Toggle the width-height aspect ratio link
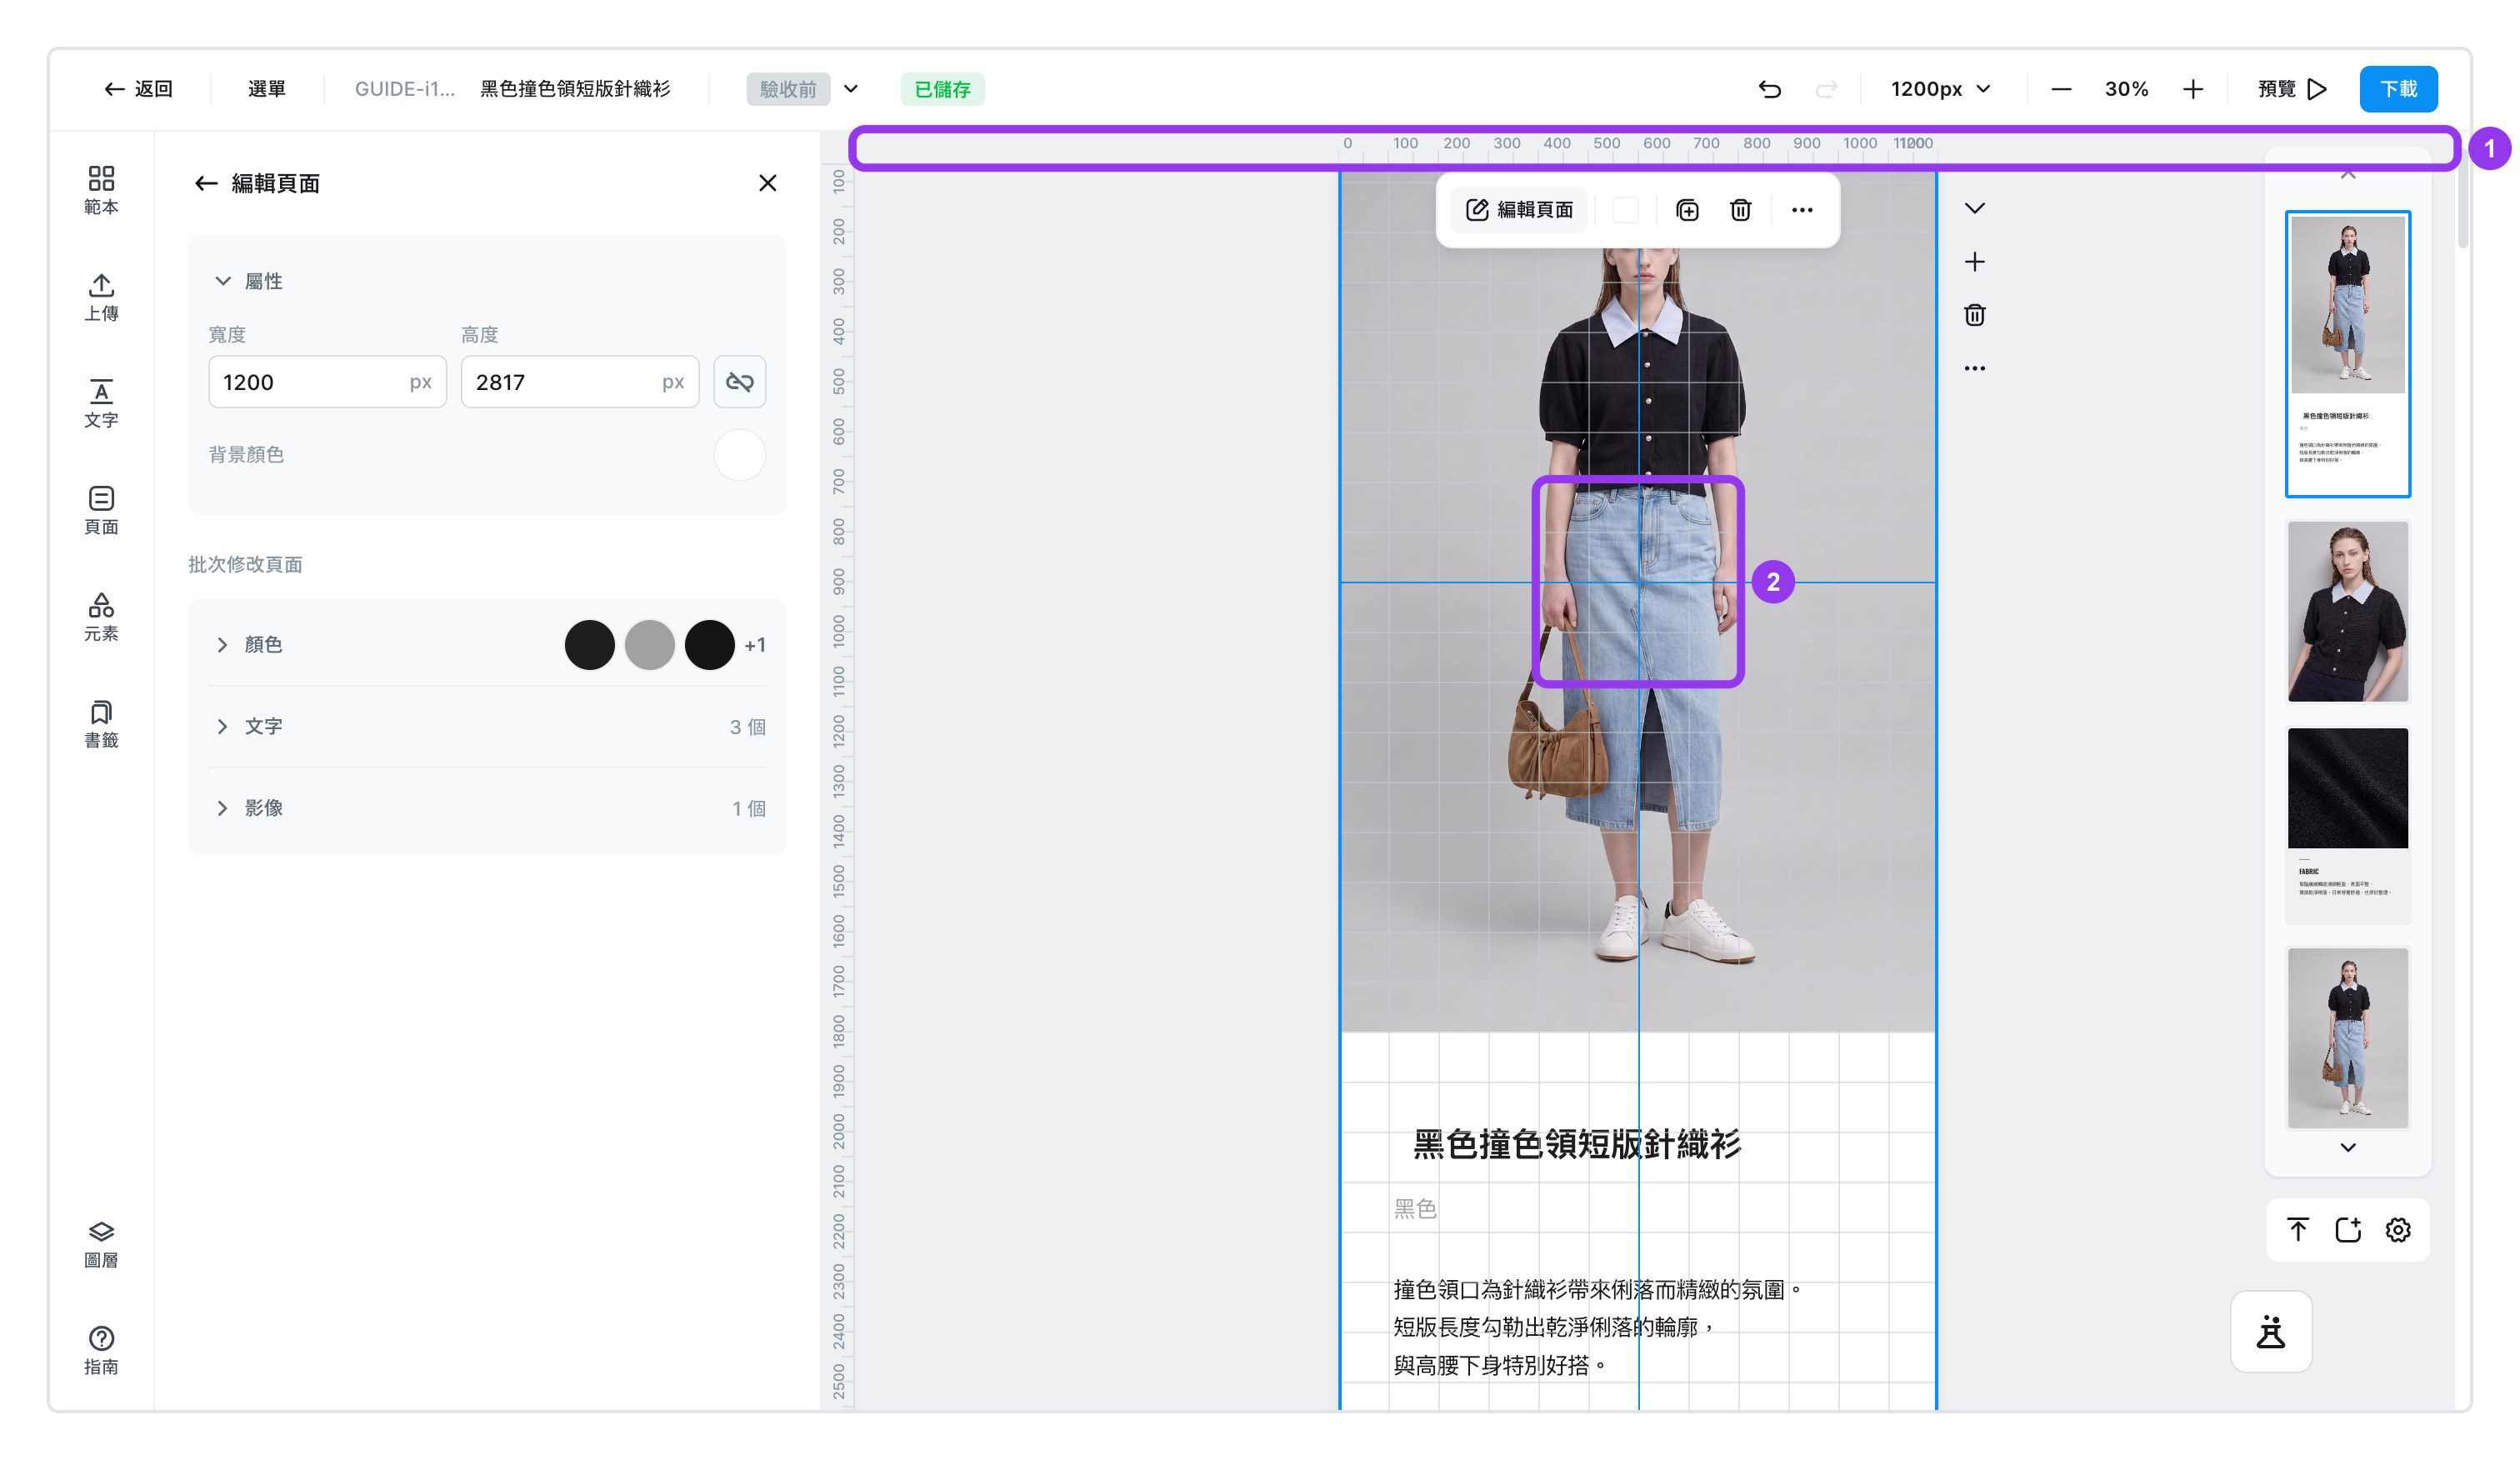 pyautogui.click(x=739, y=381)
